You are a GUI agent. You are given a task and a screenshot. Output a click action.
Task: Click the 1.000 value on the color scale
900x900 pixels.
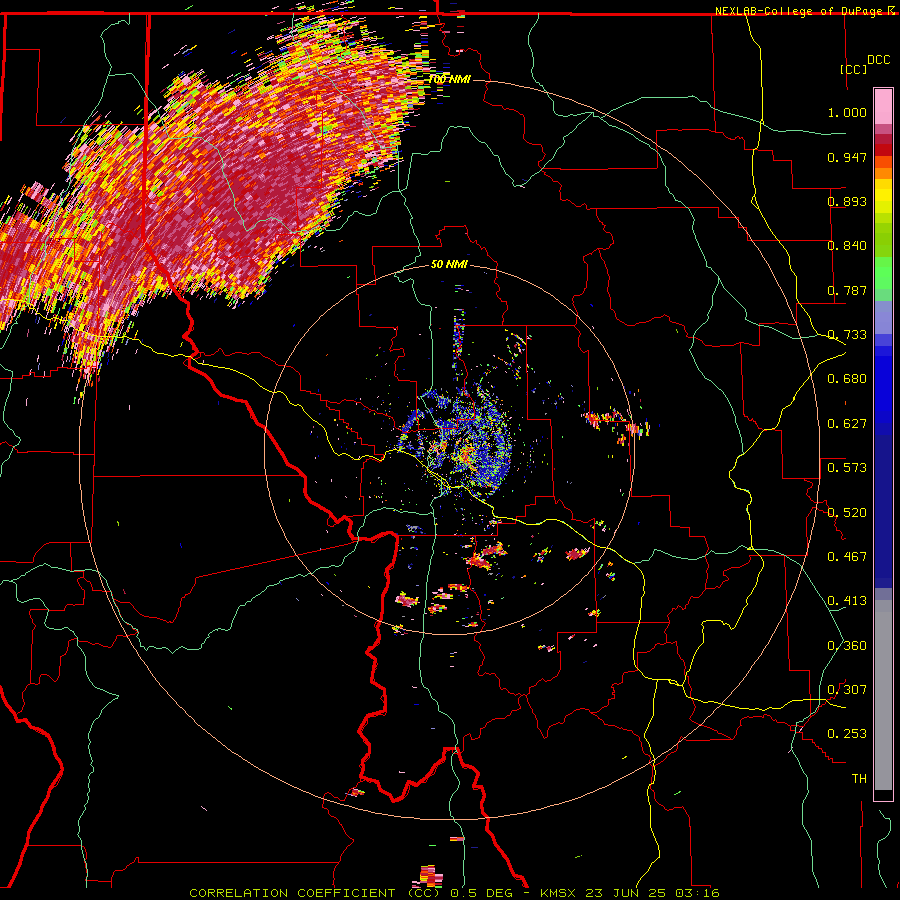point(847,112)
